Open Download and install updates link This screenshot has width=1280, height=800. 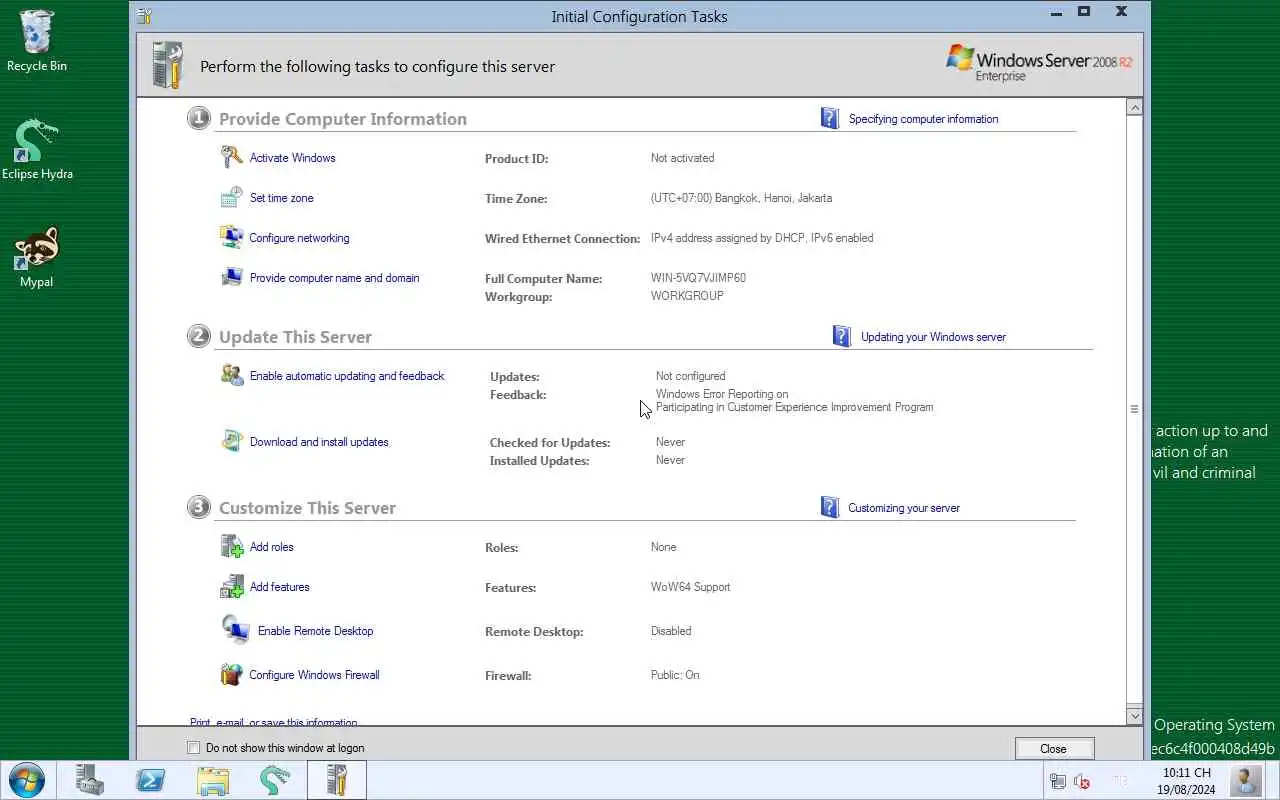pos(319,442)
